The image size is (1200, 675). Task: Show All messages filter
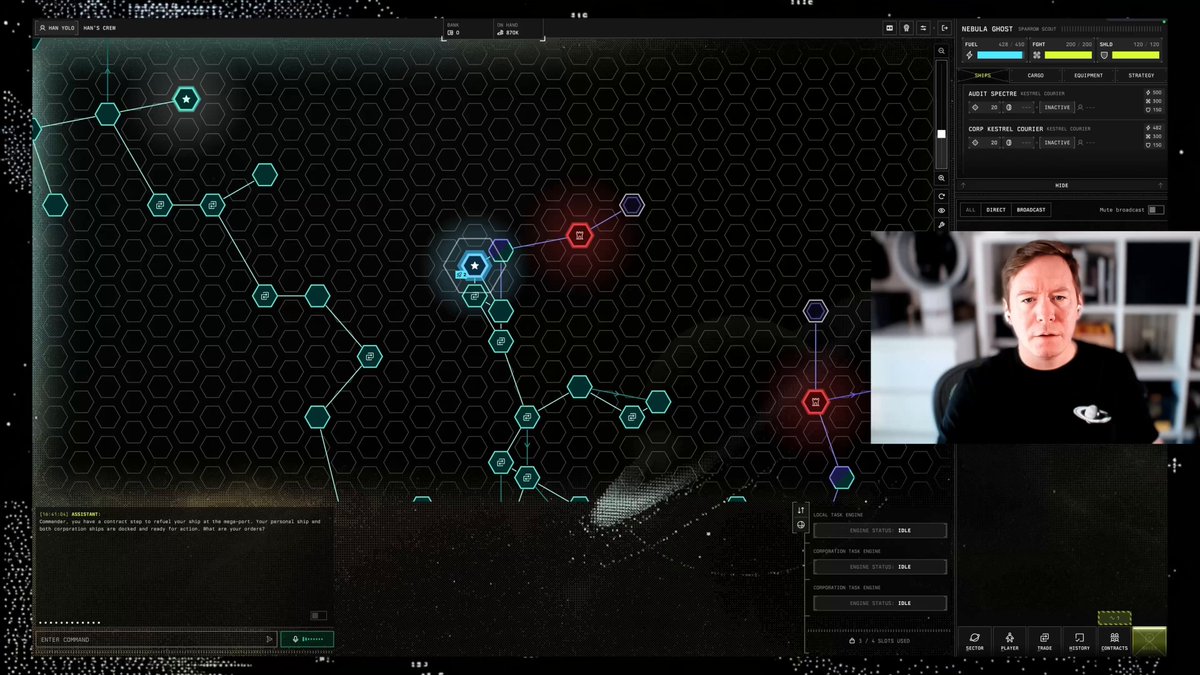coord(970,210)
